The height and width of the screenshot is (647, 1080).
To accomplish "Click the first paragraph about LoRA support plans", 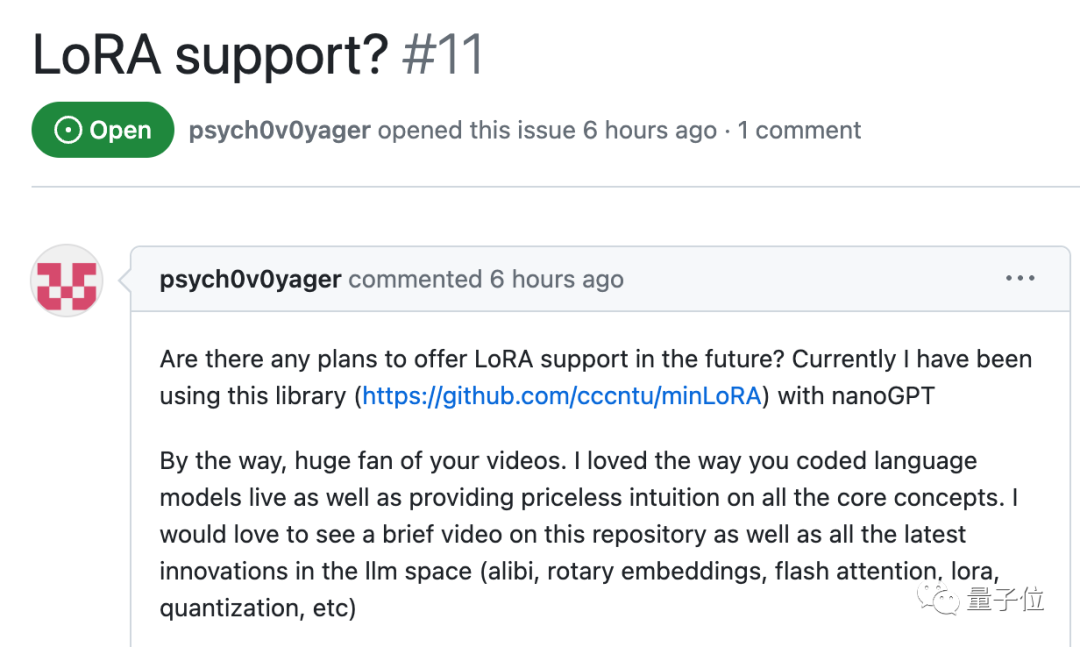I will [596, 378].
